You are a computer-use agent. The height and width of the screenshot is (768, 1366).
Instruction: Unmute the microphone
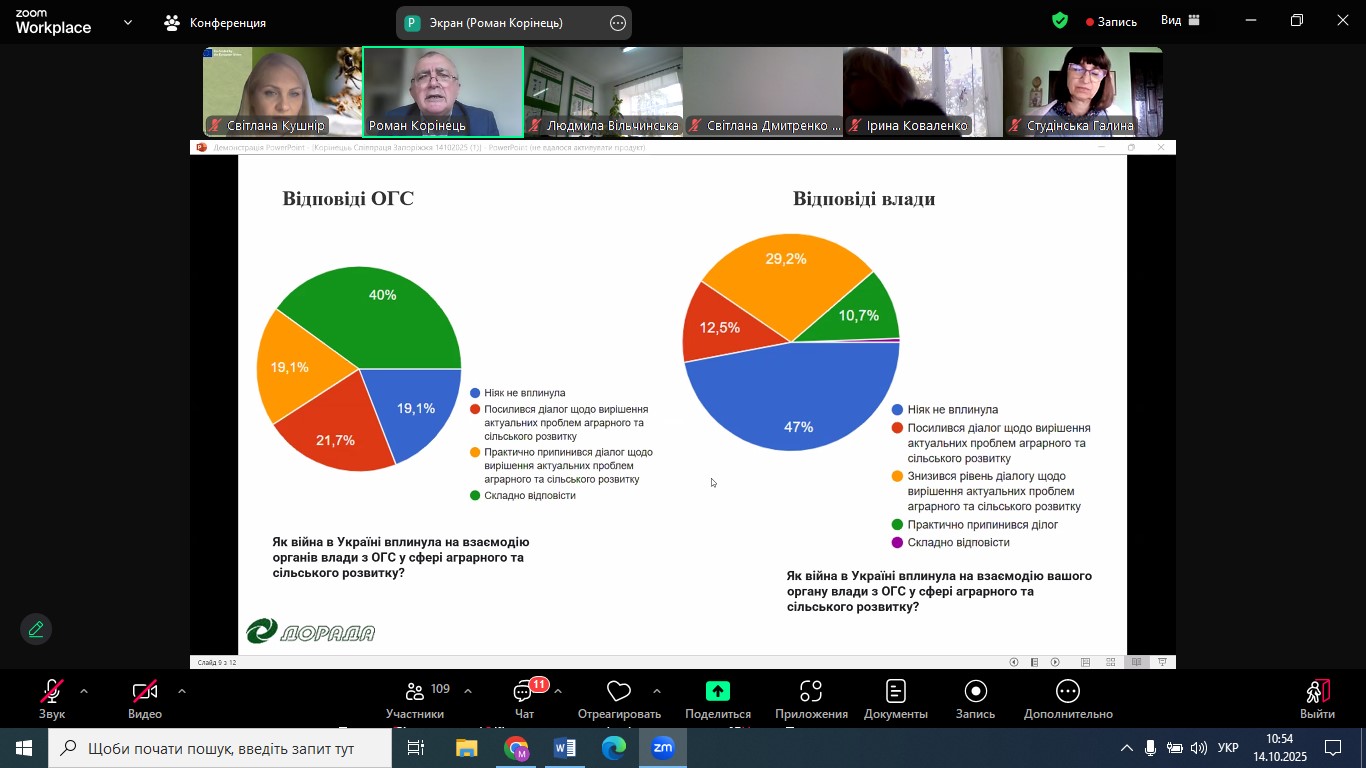click(x=51, y=698)
